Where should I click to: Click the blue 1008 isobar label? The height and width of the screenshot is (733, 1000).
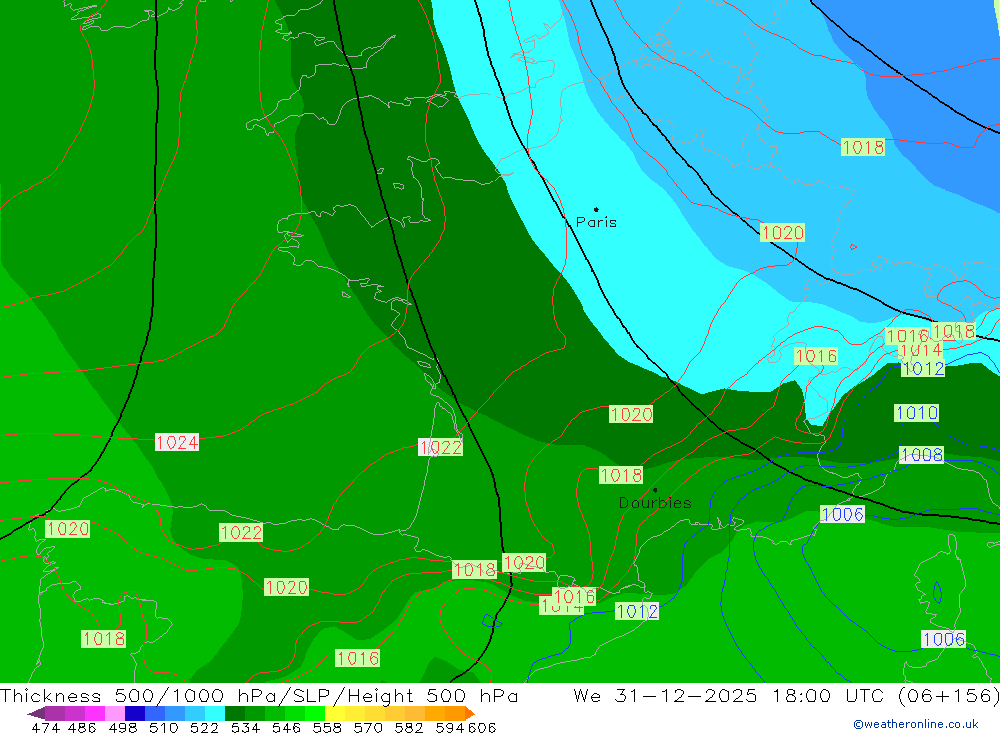[x=922, y=454]
